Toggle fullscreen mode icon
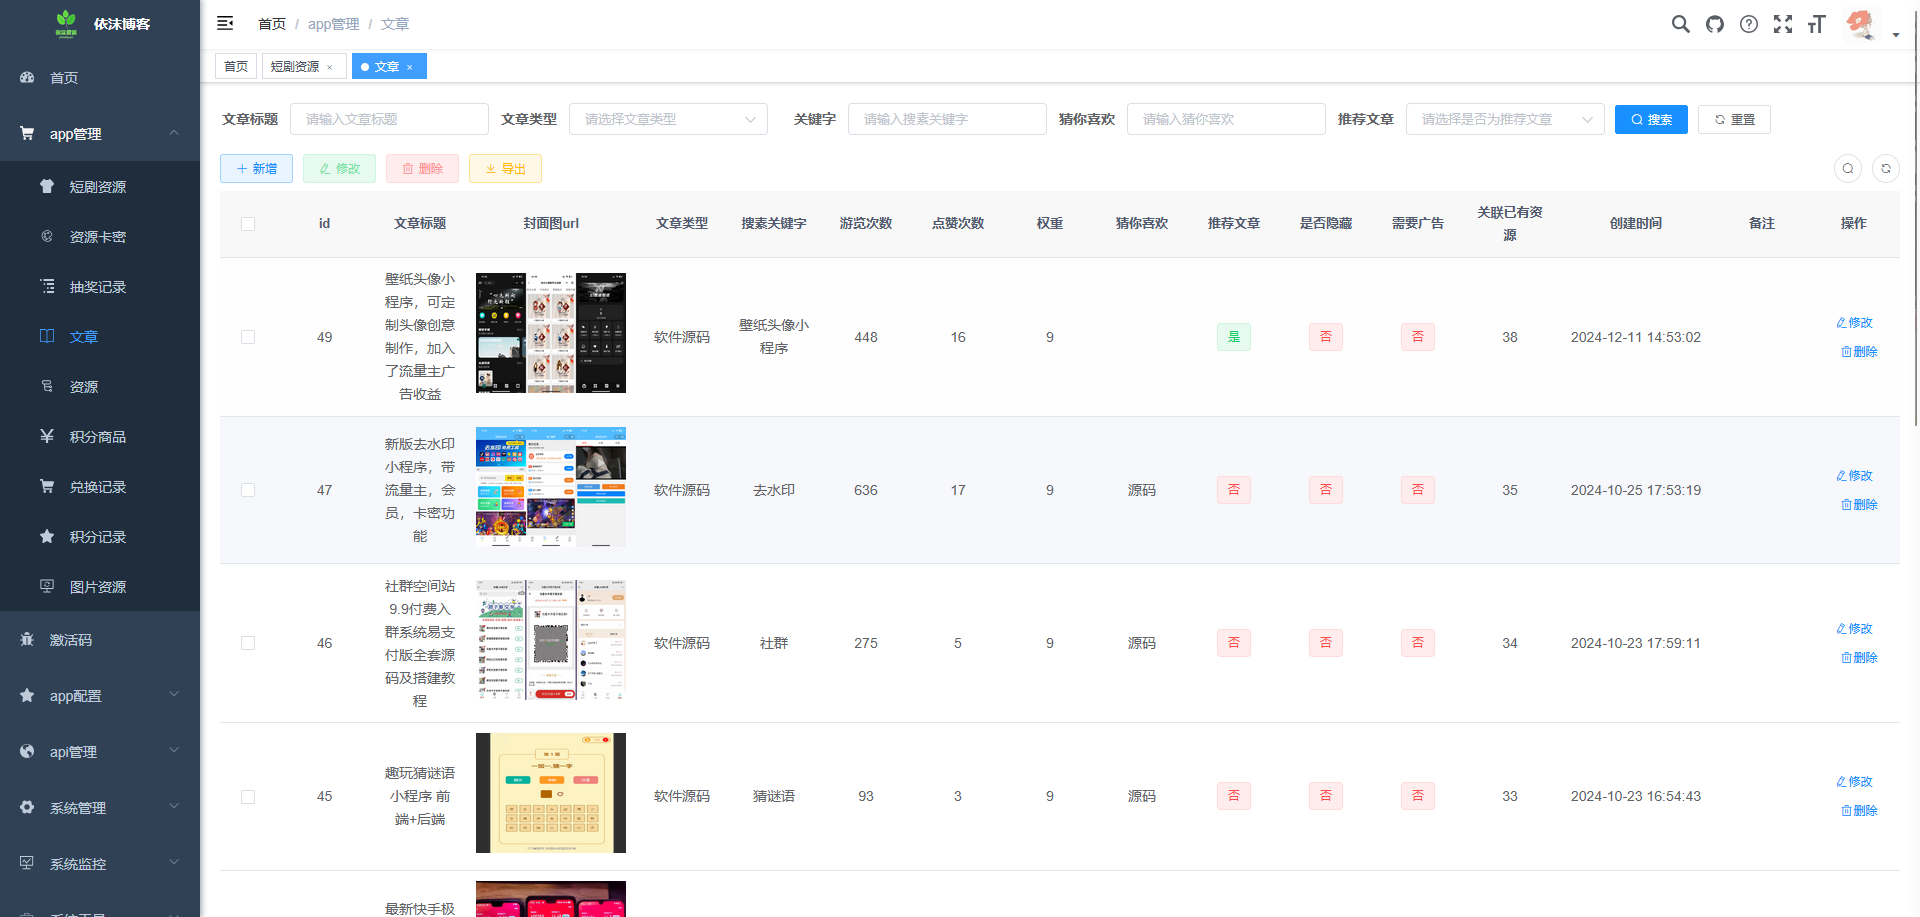Viewport: 1920px width, 917px height. pos(1783,24)
